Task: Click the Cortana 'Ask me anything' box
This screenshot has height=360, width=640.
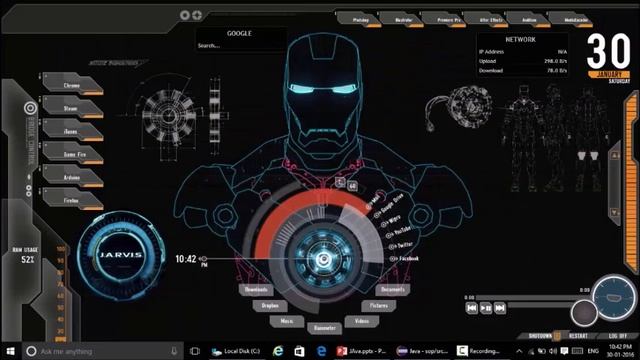Action: pyautogui.click(x=102, y=351)
